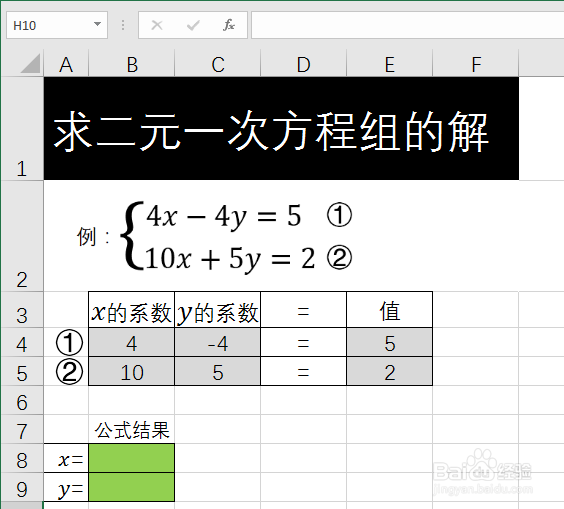Click the Enter checkmark icon in formula bar
The width and height of the screenshot is (564, 509).
(193, 25)
